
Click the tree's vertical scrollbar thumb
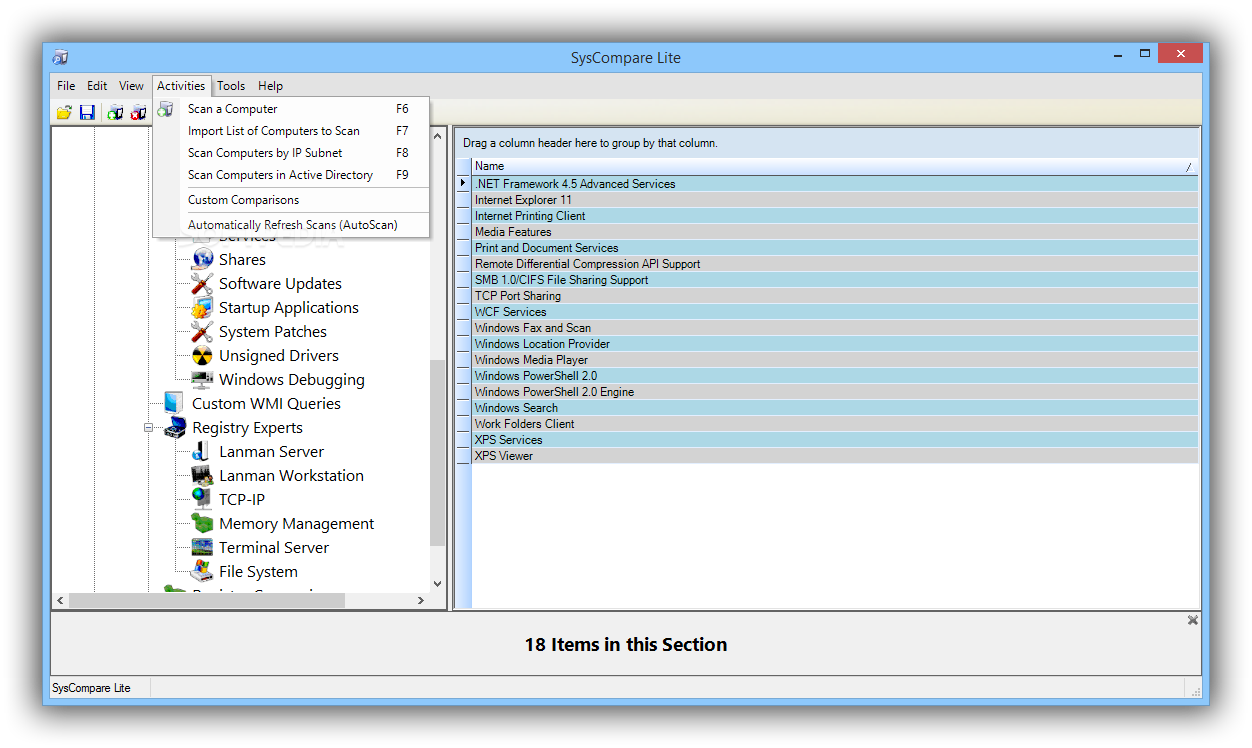pyautogui.click(x=437, y=452)
